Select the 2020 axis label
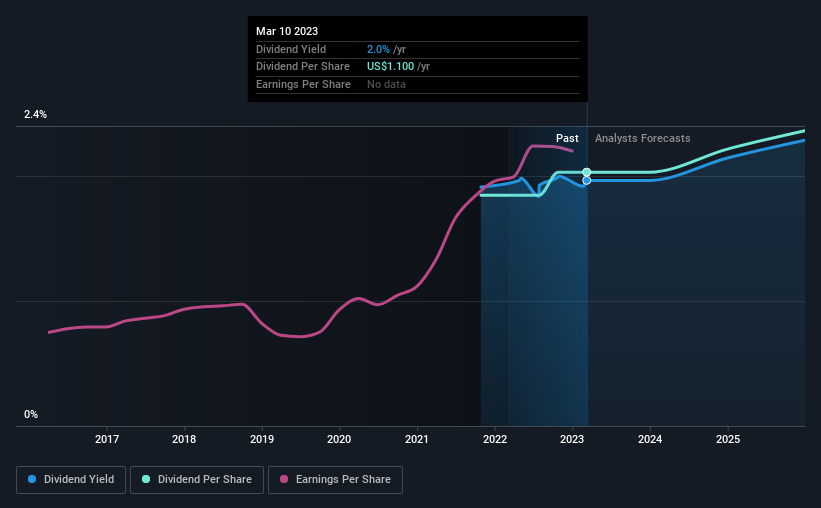The width and height of the screenshot is (821, 508). (339, 439)
